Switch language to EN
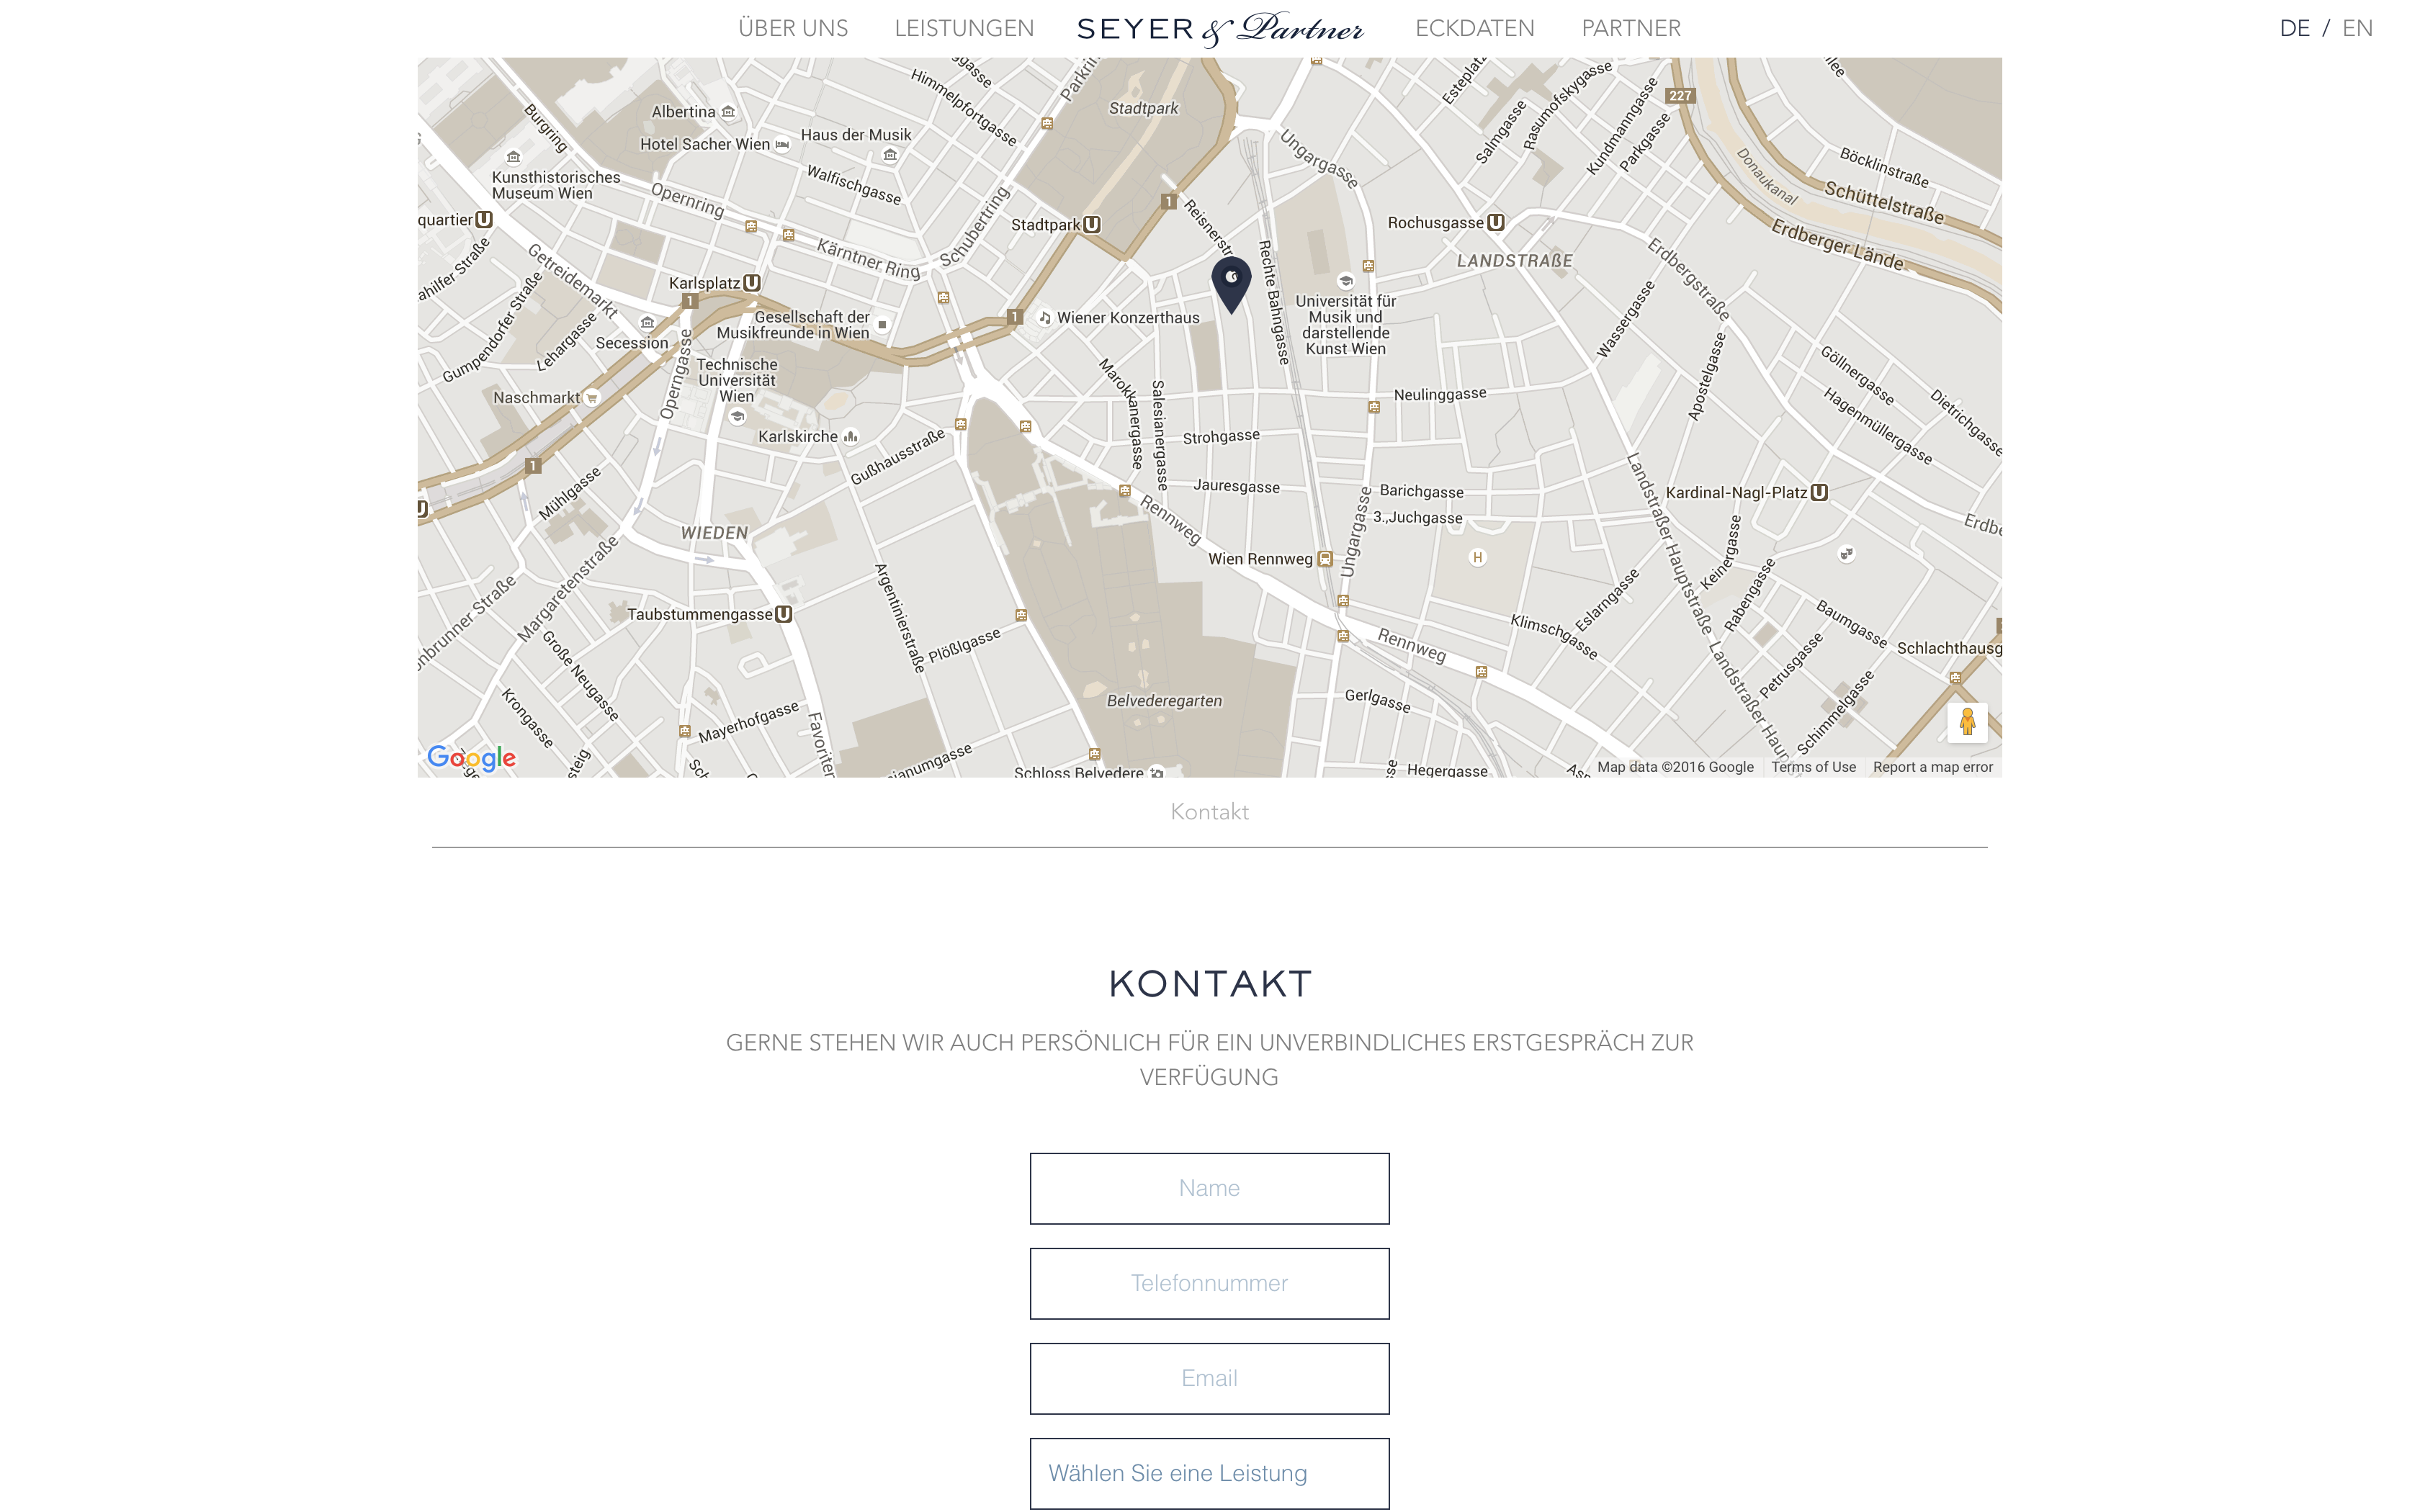Viewport: 2420px width, 1512px height. point(2357,28)
